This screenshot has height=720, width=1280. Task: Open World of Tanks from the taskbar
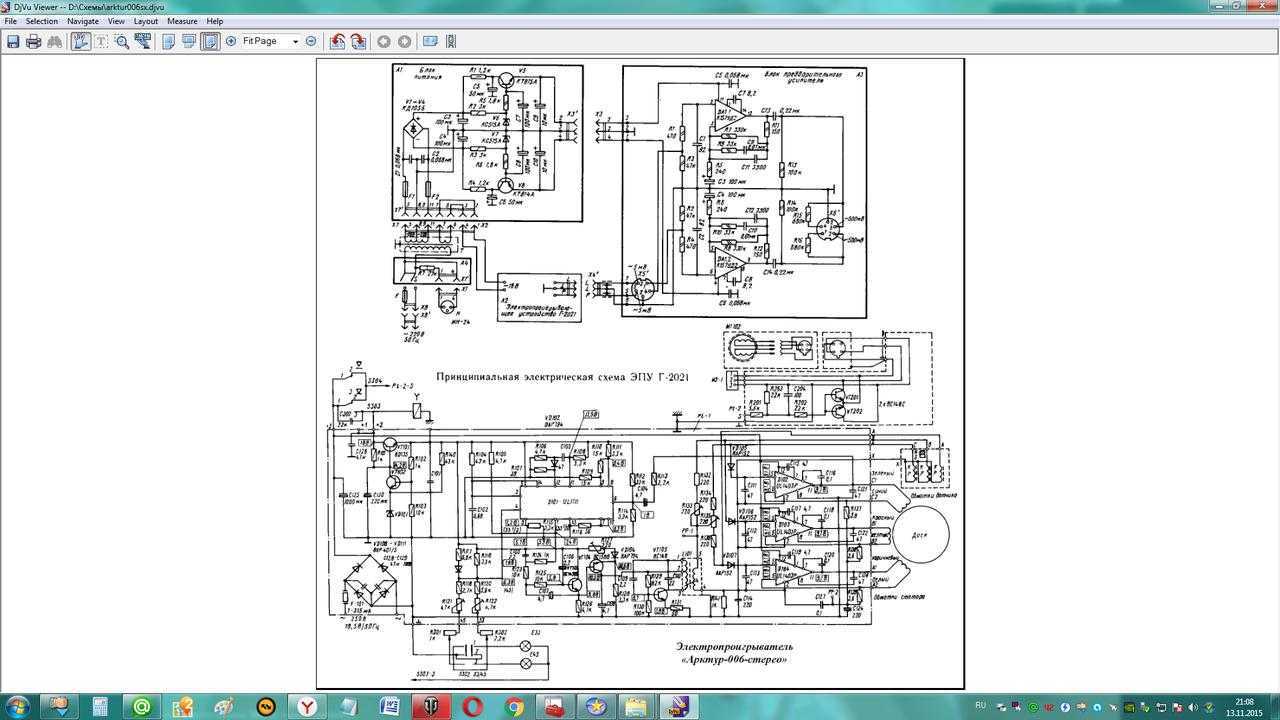click(x=431, y=707)
